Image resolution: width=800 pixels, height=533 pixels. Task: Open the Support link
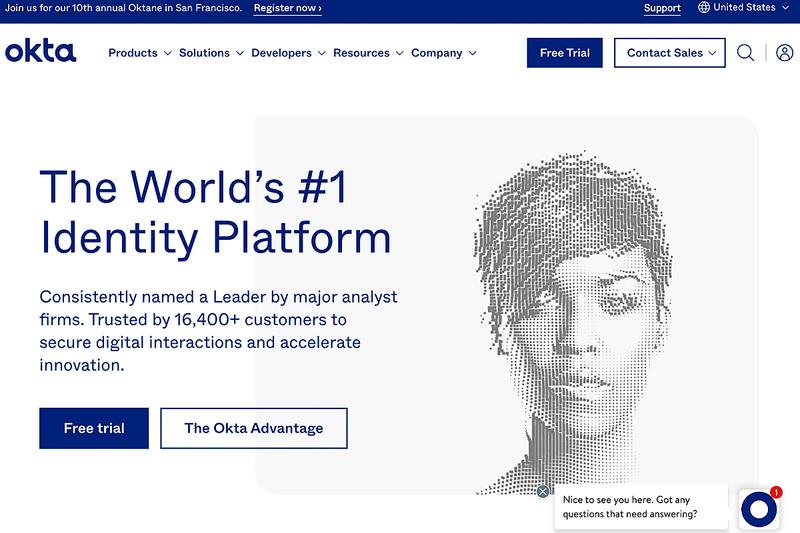pos(662,8)
